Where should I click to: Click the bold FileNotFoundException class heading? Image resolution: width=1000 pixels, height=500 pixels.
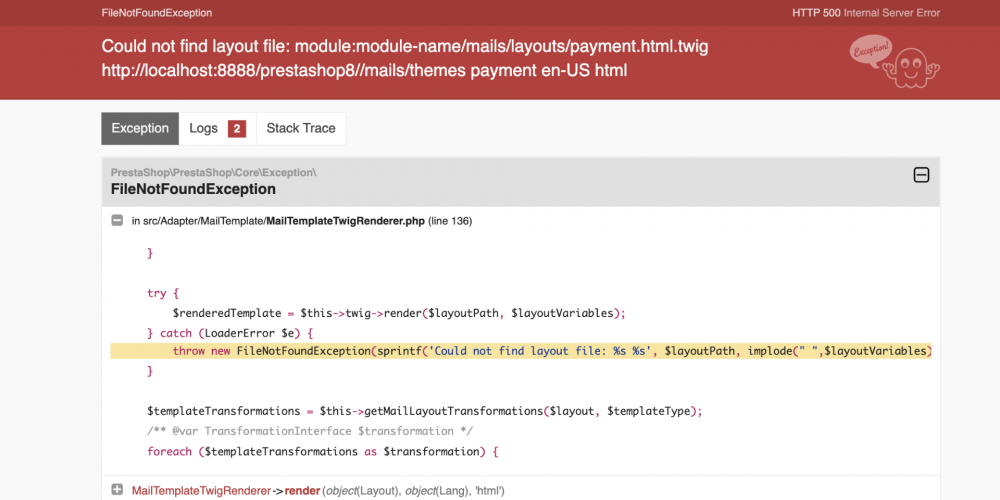pyautogui.click(x=193, y=189)
